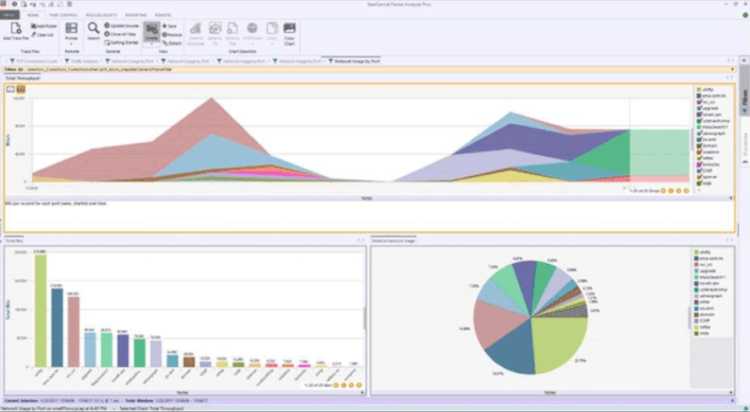Click first legend swatch in pie chart legend
This screenshot has height=412, width=750.
pyautogui.click(x=696, y=252)
